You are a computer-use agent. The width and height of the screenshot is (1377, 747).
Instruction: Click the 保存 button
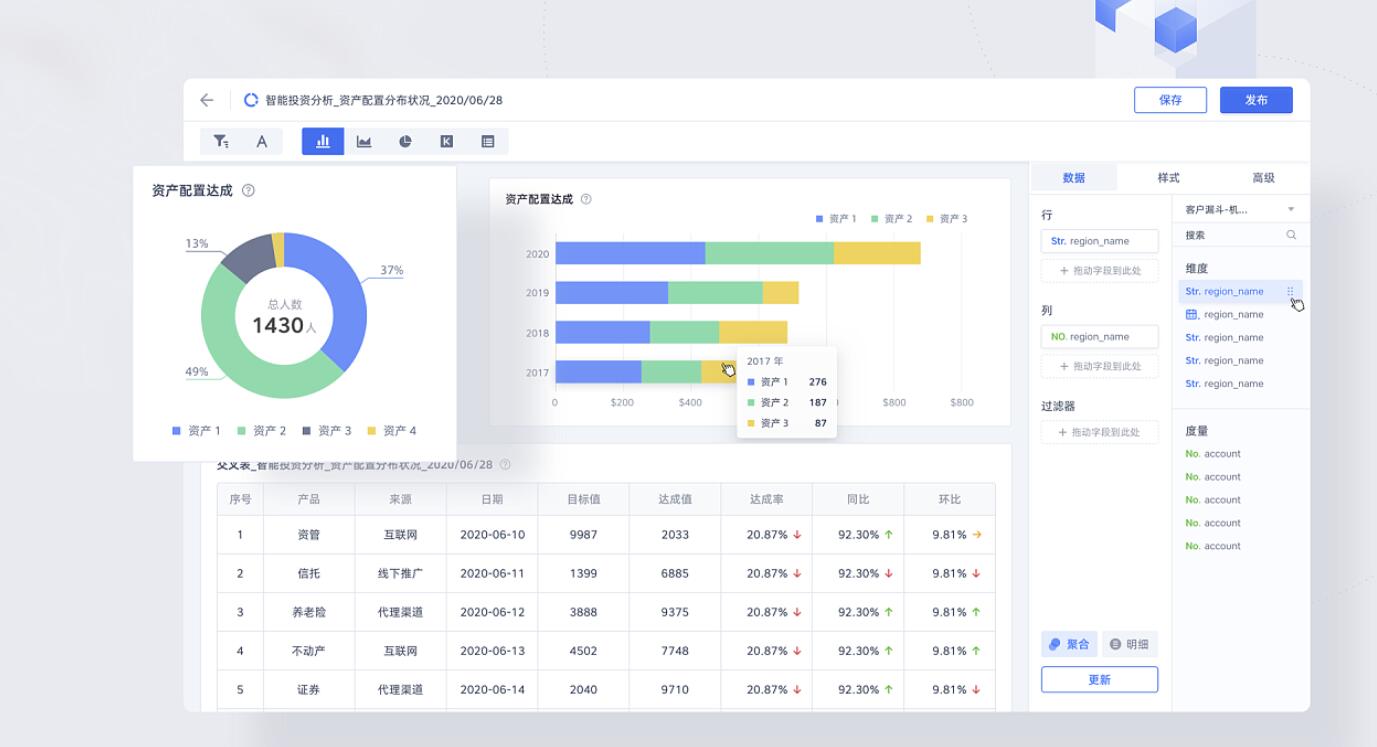tap(1170, 100)
